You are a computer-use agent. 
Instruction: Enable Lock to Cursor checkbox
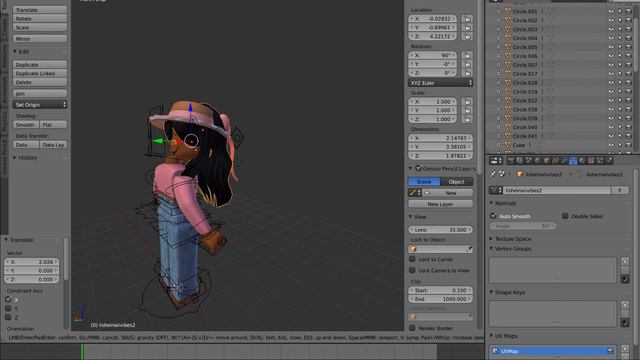[x=412, y=259]
